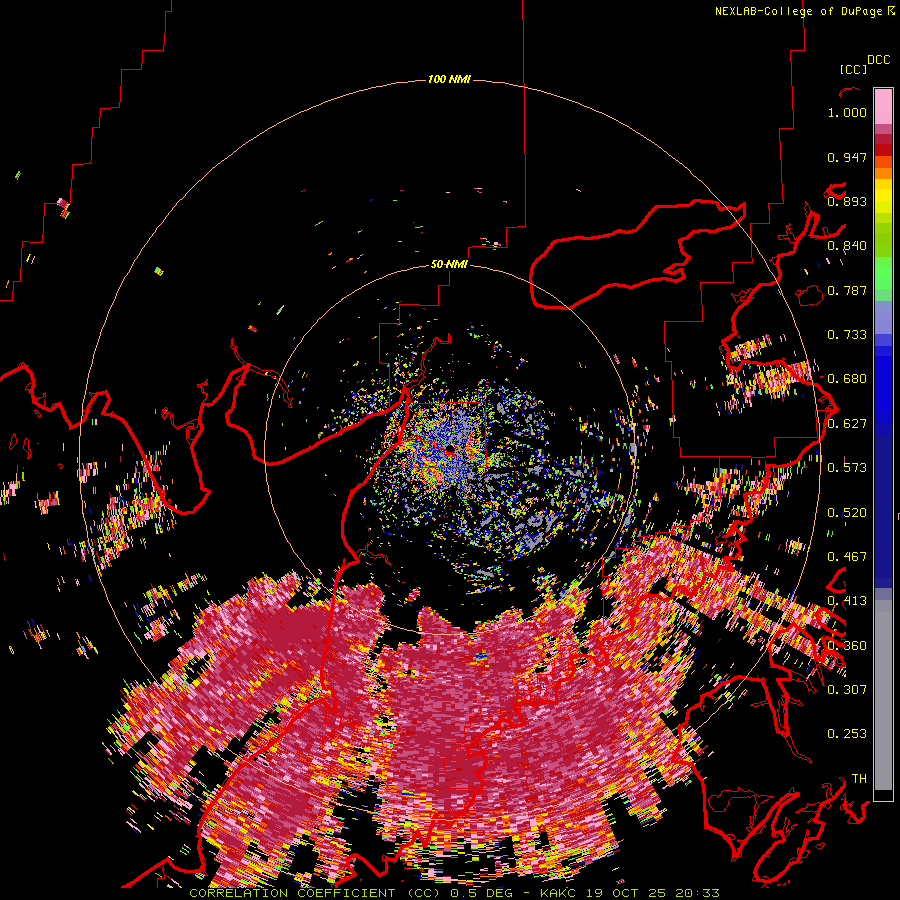Click the [CC] legend unit label

[x=854, y=69]
